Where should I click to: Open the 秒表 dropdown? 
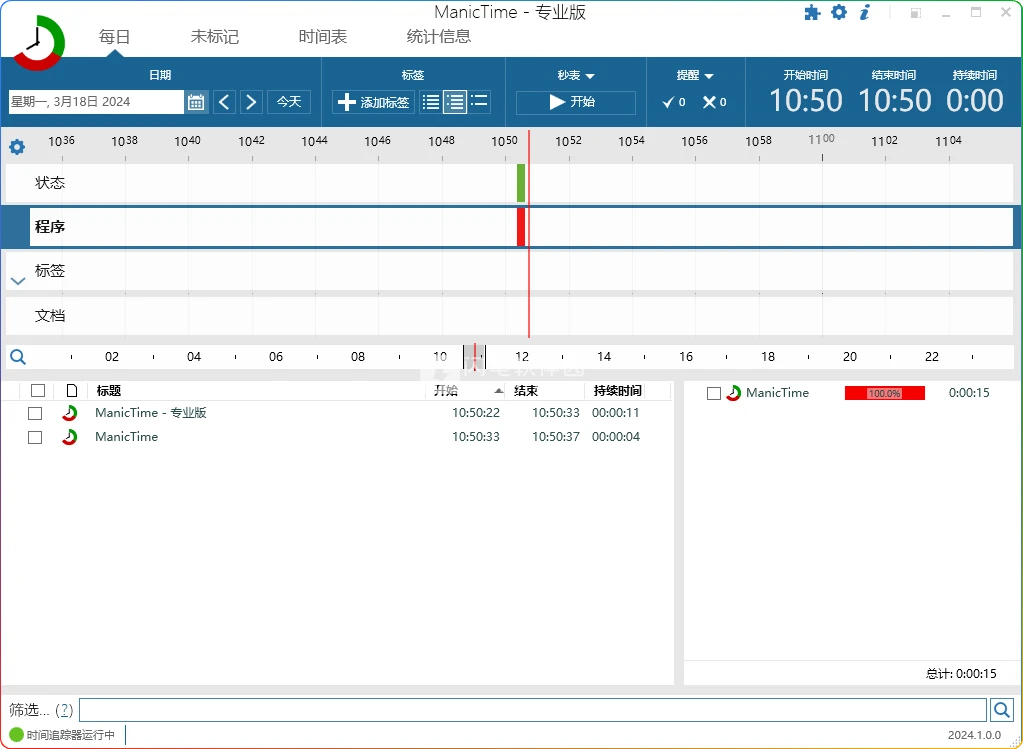pyautogui.click(x=576, y=76)
